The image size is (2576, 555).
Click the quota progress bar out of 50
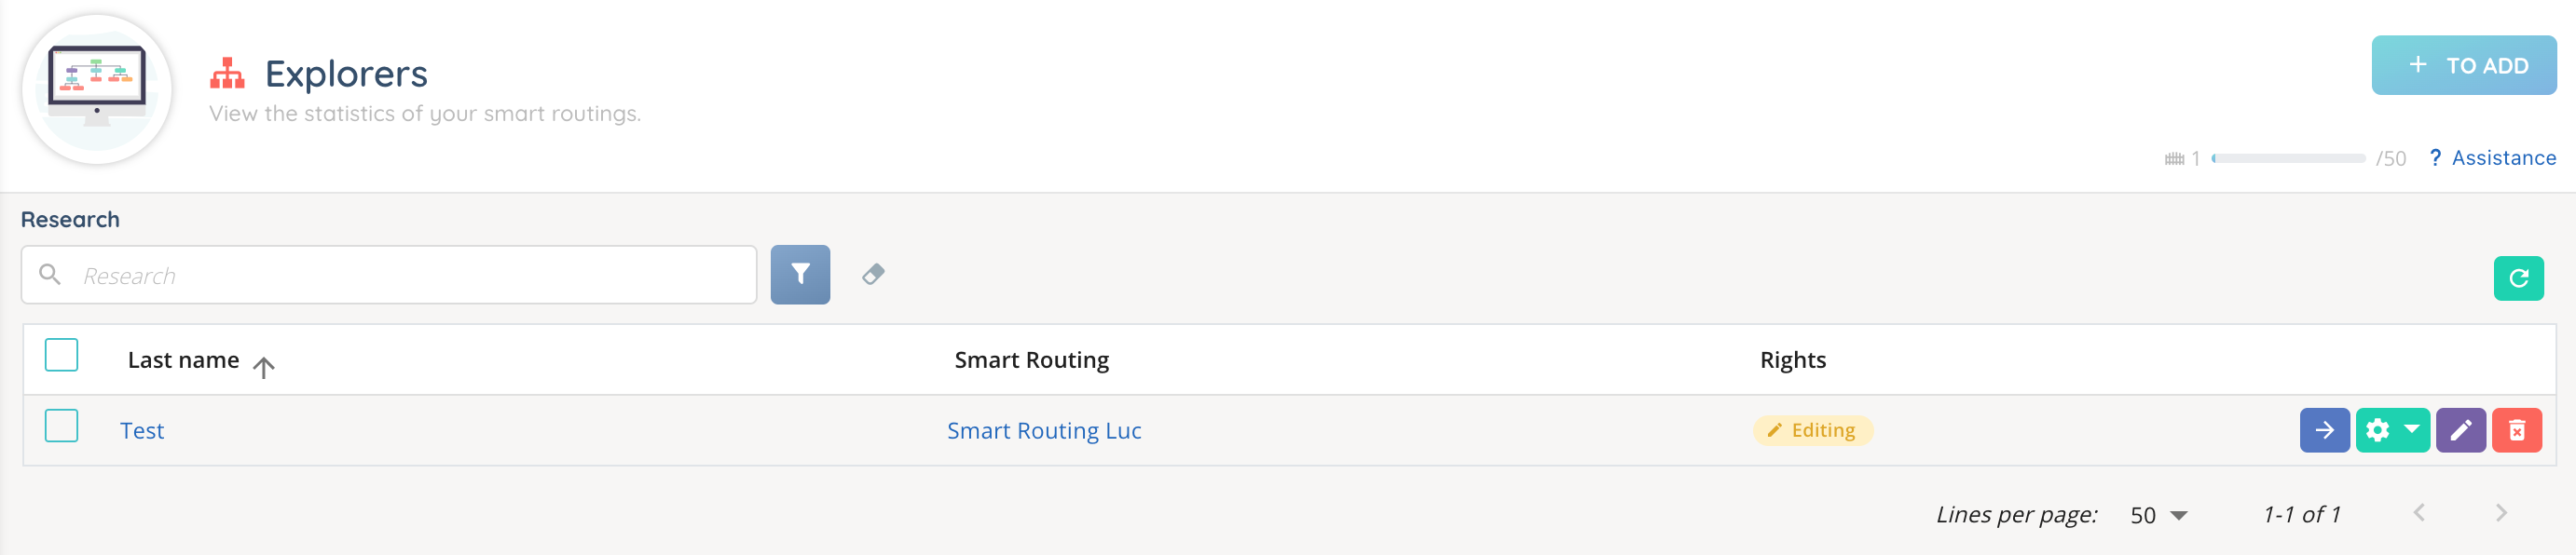[x=2288, y=159]
